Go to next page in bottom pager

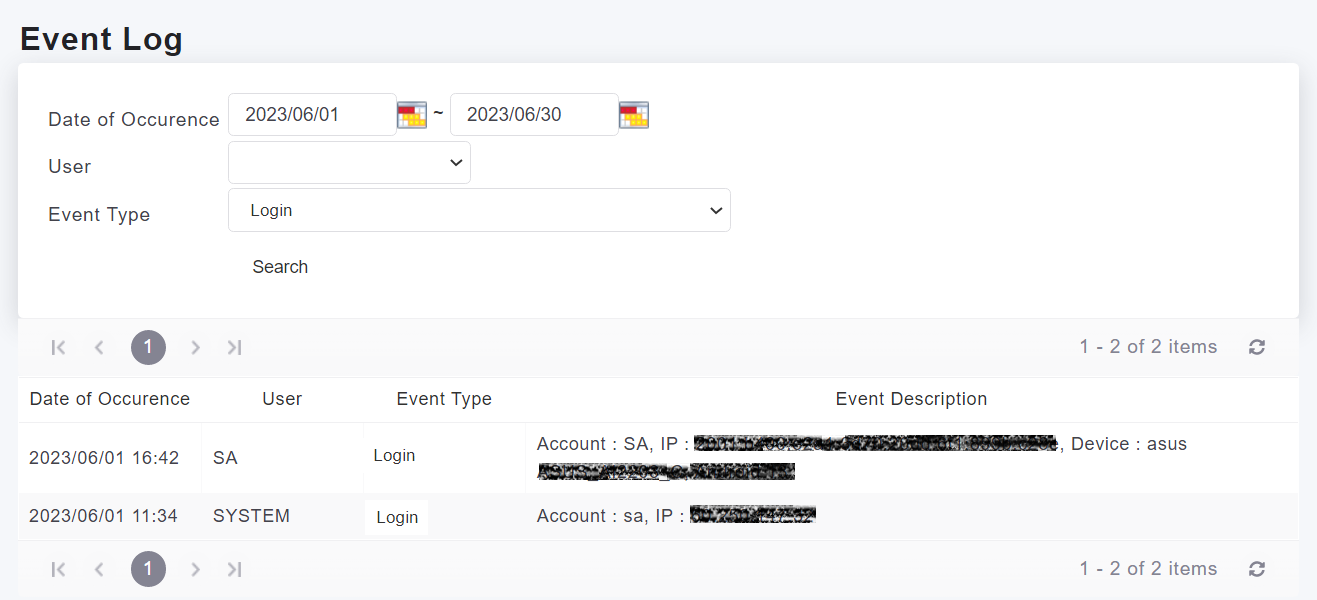tap(195, 569)
